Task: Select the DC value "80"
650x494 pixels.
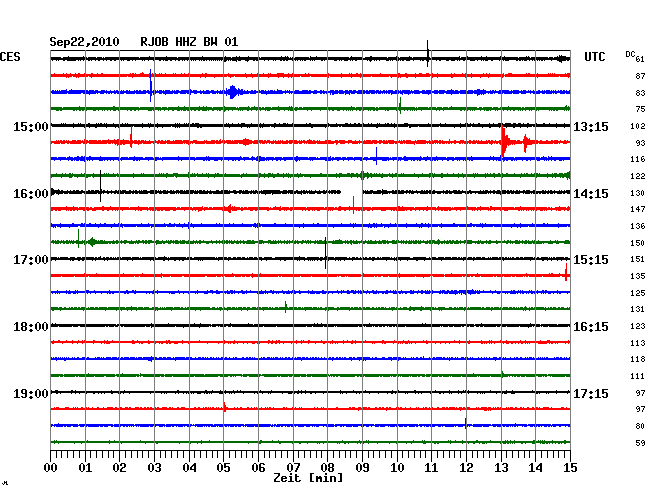Action: click(x=640, y=426)
